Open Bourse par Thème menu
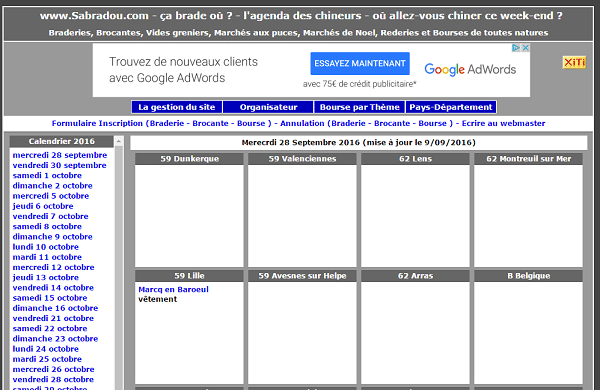 pos(359,107)
